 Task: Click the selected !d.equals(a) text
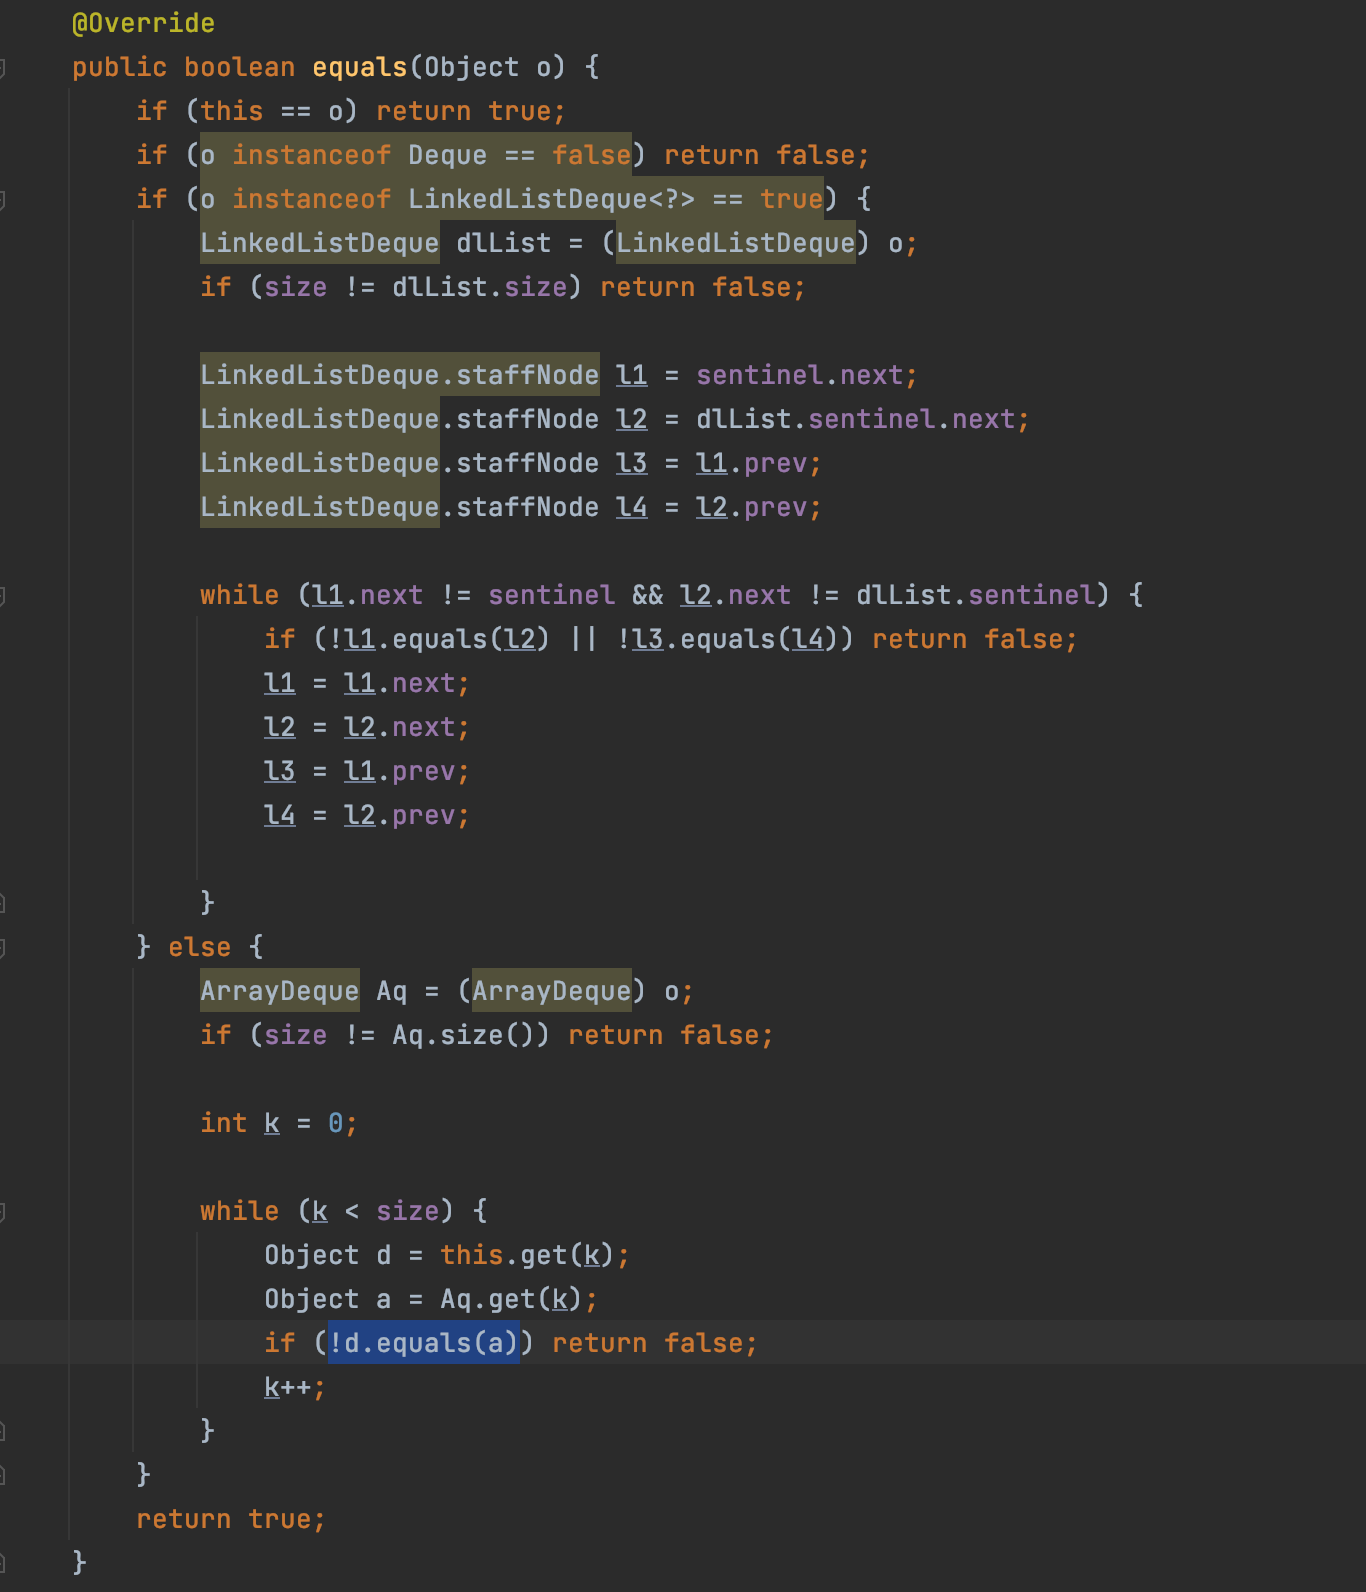point(423,1343)
